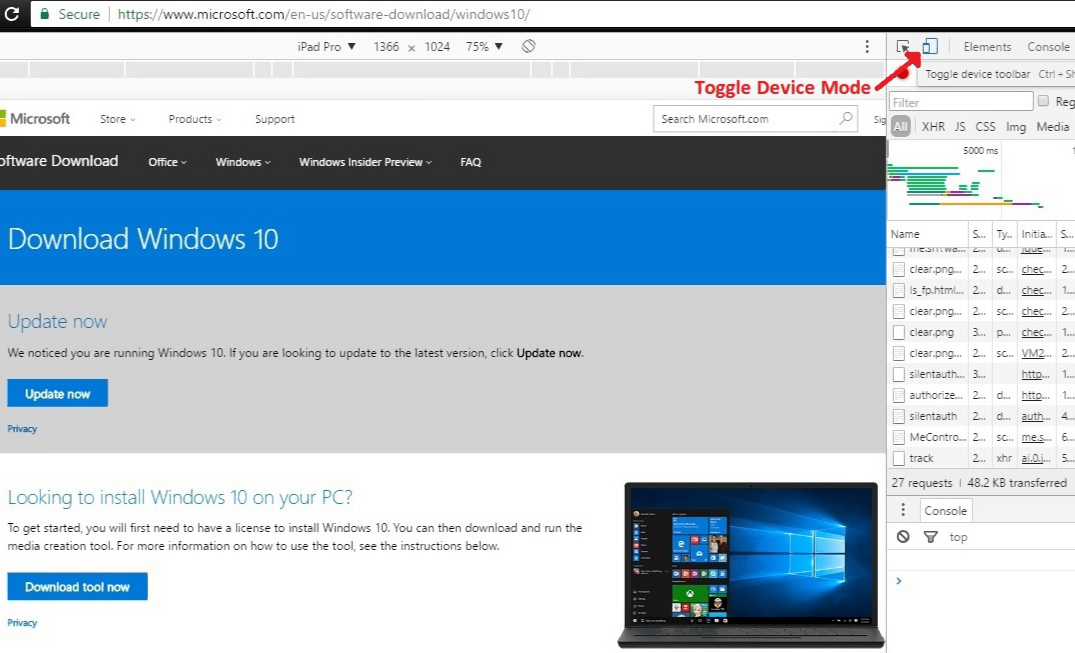Filter network requests by CSS

(x=985, y=126)
